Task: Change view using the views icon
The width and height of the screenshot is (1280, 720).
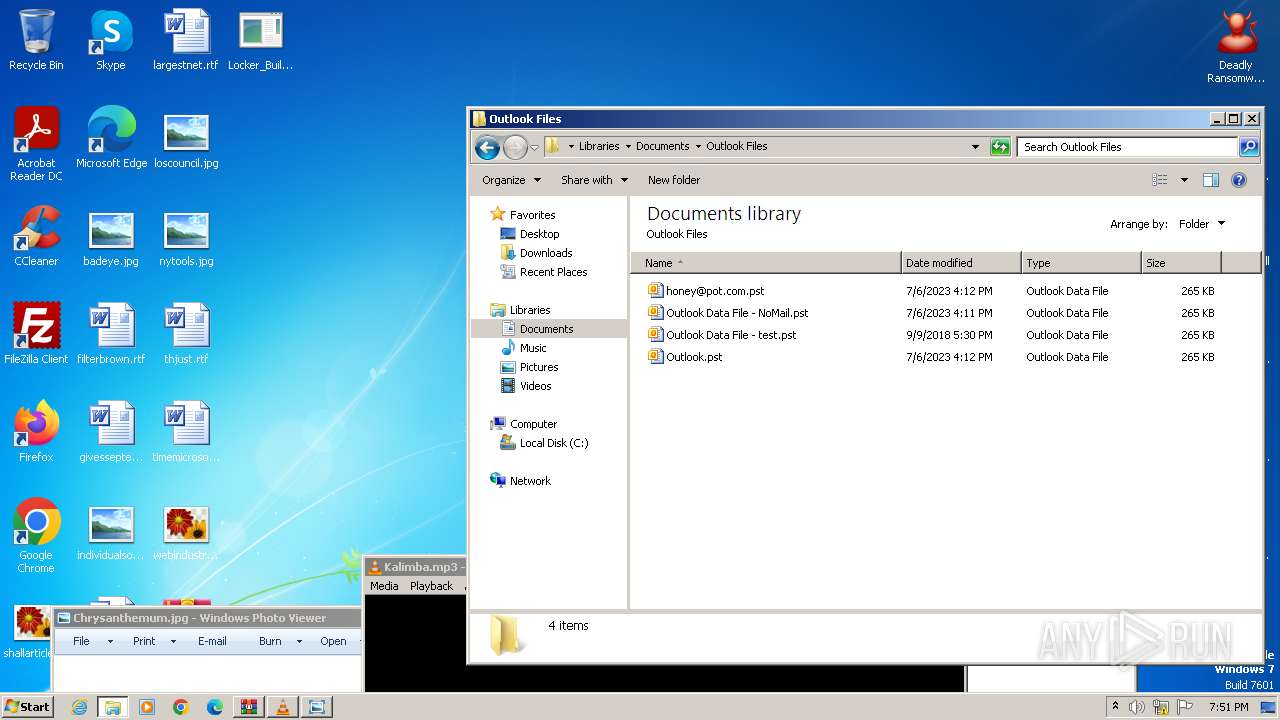Action: tap(1160, 180)
